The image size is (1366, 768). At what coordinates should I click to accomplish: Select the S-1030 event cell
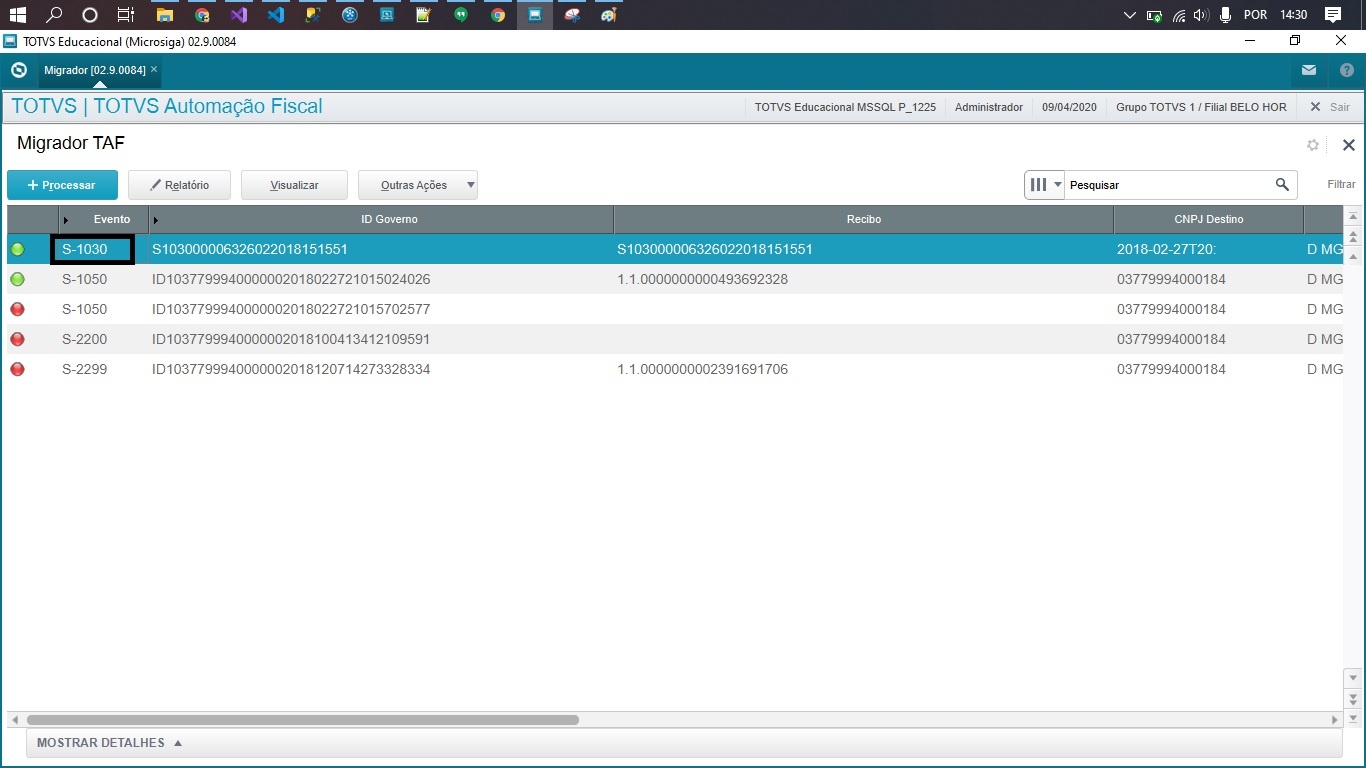(92, 249)
